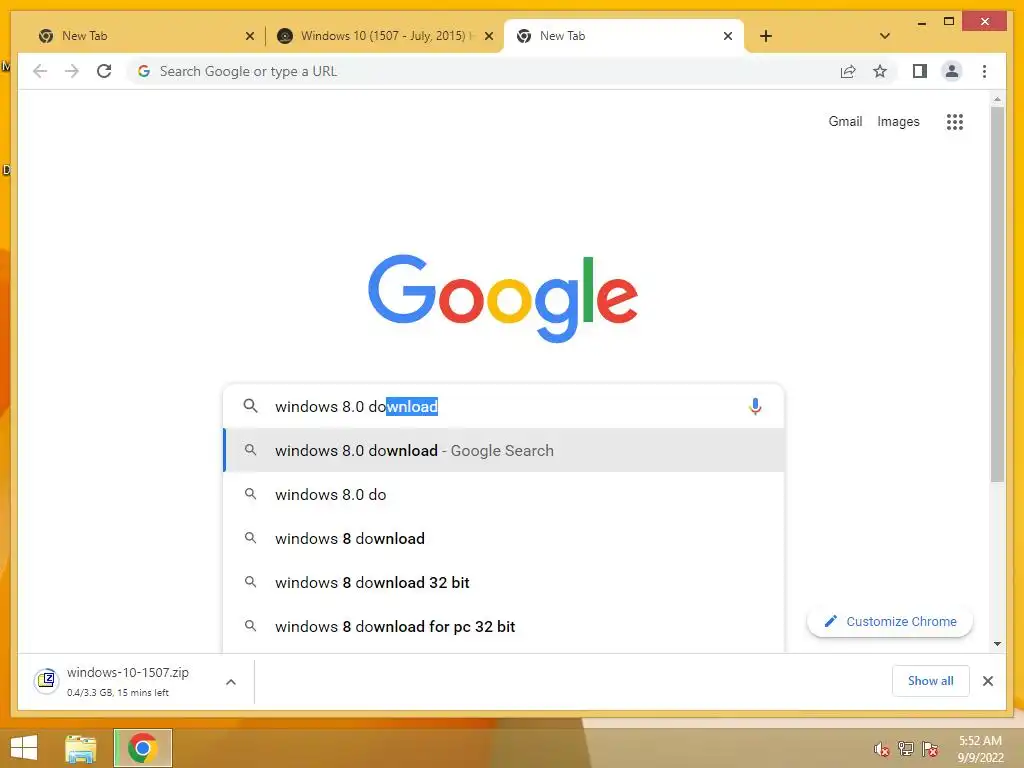Close the active New Tab tab

tap(728, 36)
